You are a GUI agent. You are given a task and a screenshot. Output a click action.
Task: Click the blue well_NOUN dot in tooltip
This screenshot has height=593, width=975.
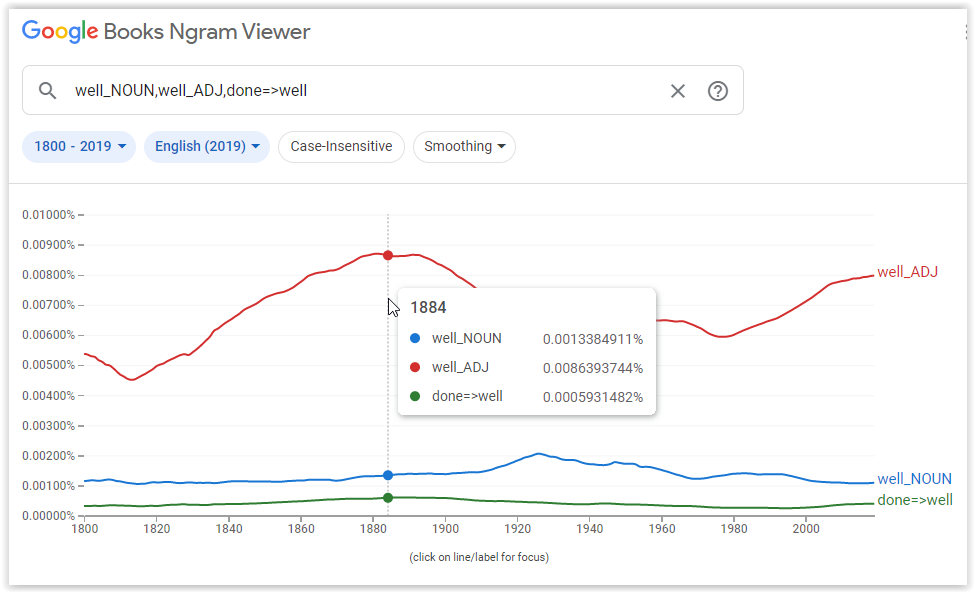[415, 338]
